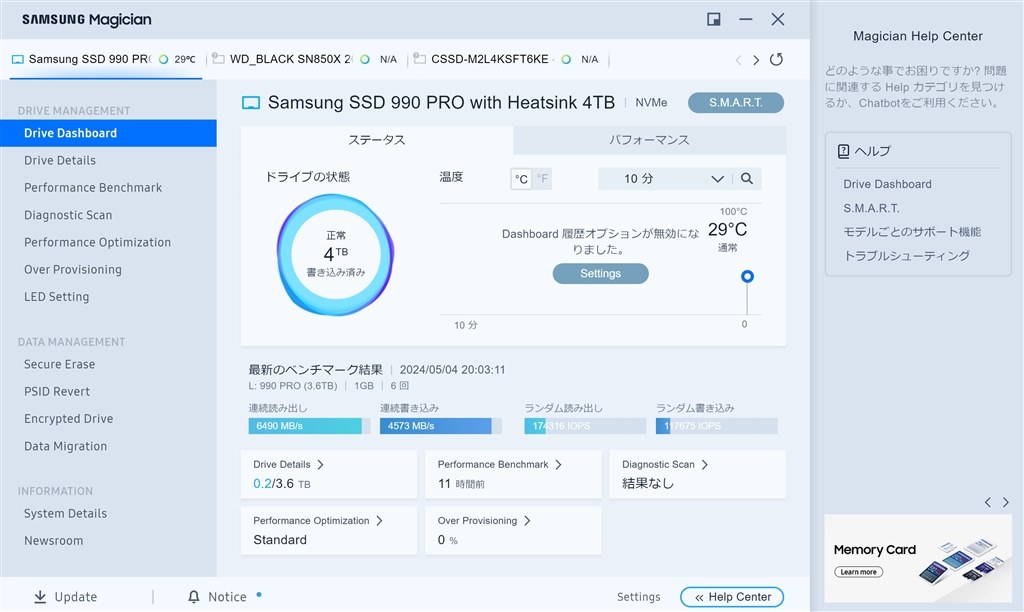
Task: Click Learn more on Memory Card banner
Action: click(x=858, y=572)
